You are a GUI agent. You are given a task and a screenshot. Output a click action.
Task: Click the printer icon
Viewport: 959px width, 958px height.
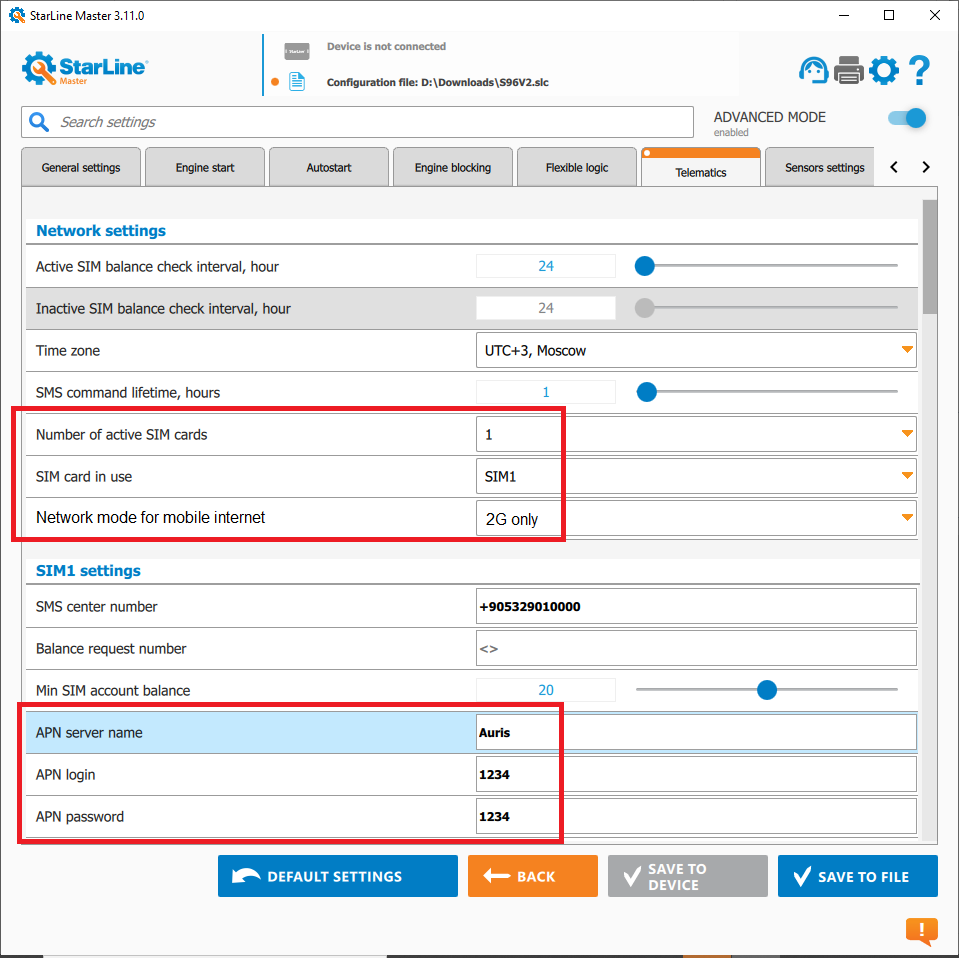849,70
